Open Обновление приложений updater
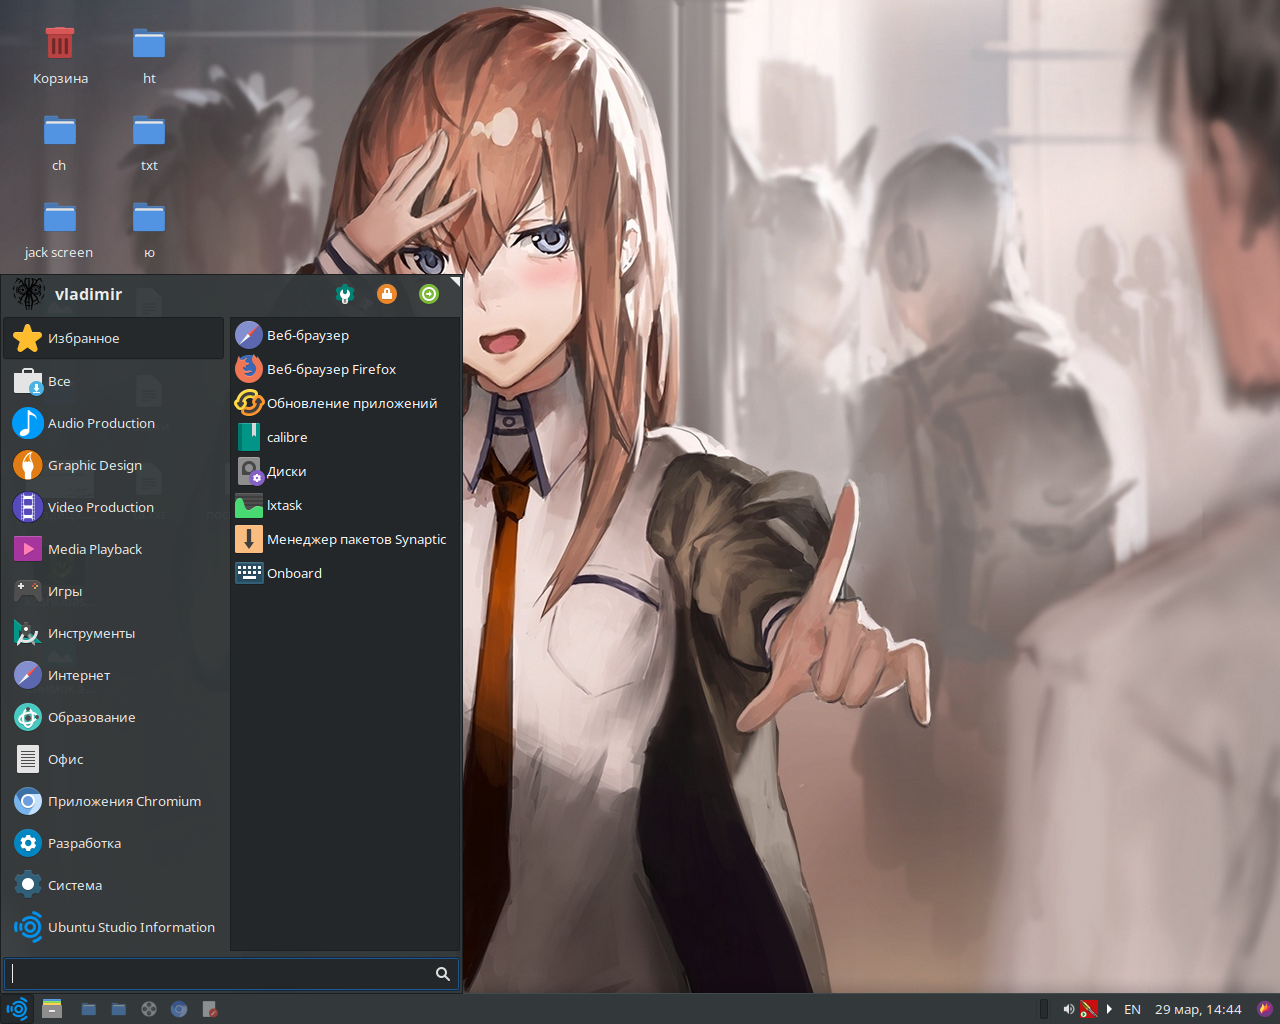This screenshot has height=1024, width=1280. click(x=346, y=403)
